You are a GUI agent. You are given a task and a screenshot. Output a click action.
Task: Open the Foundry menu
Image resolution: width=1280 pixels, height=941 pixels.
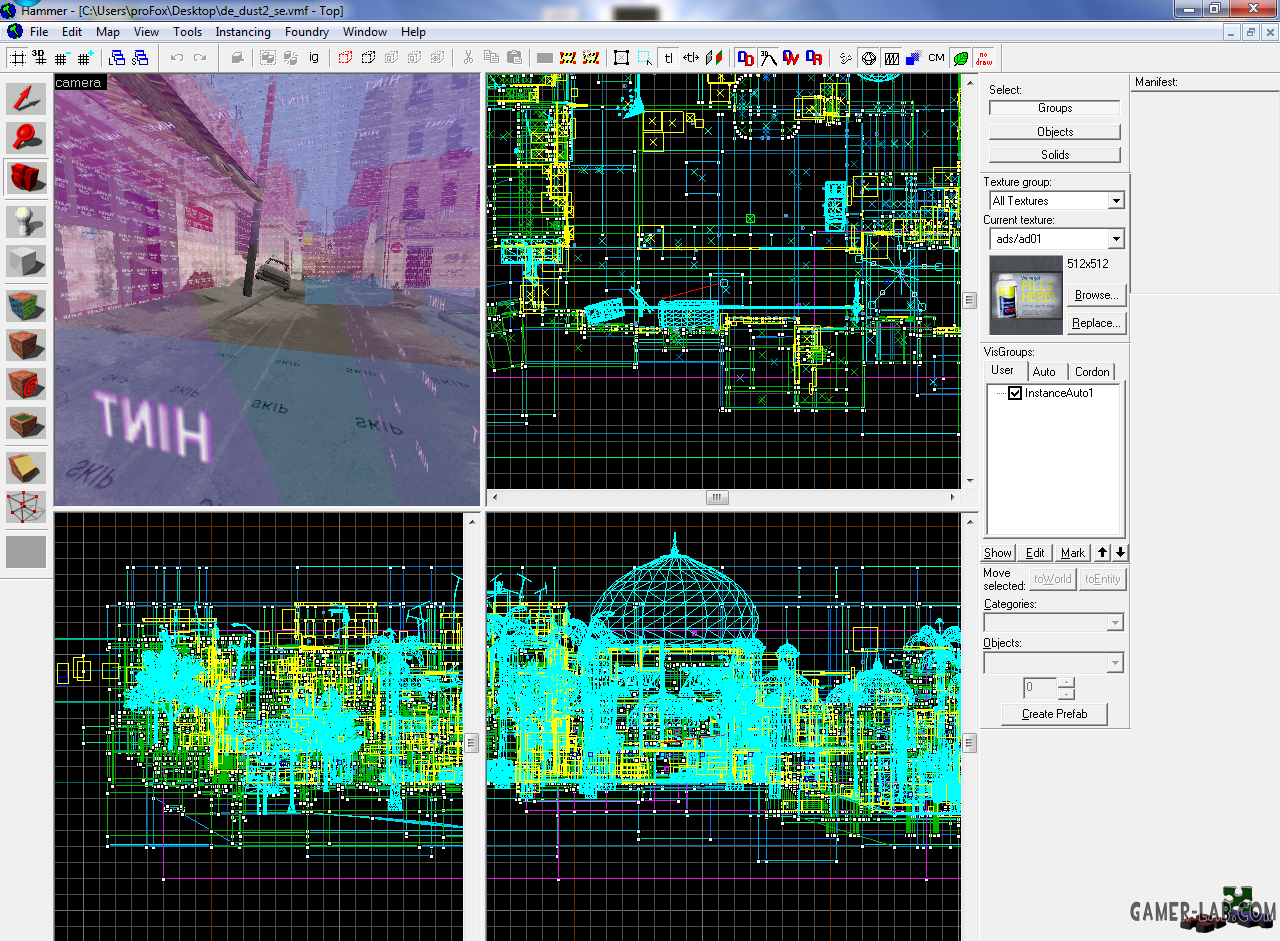click(x=307, y=32)
